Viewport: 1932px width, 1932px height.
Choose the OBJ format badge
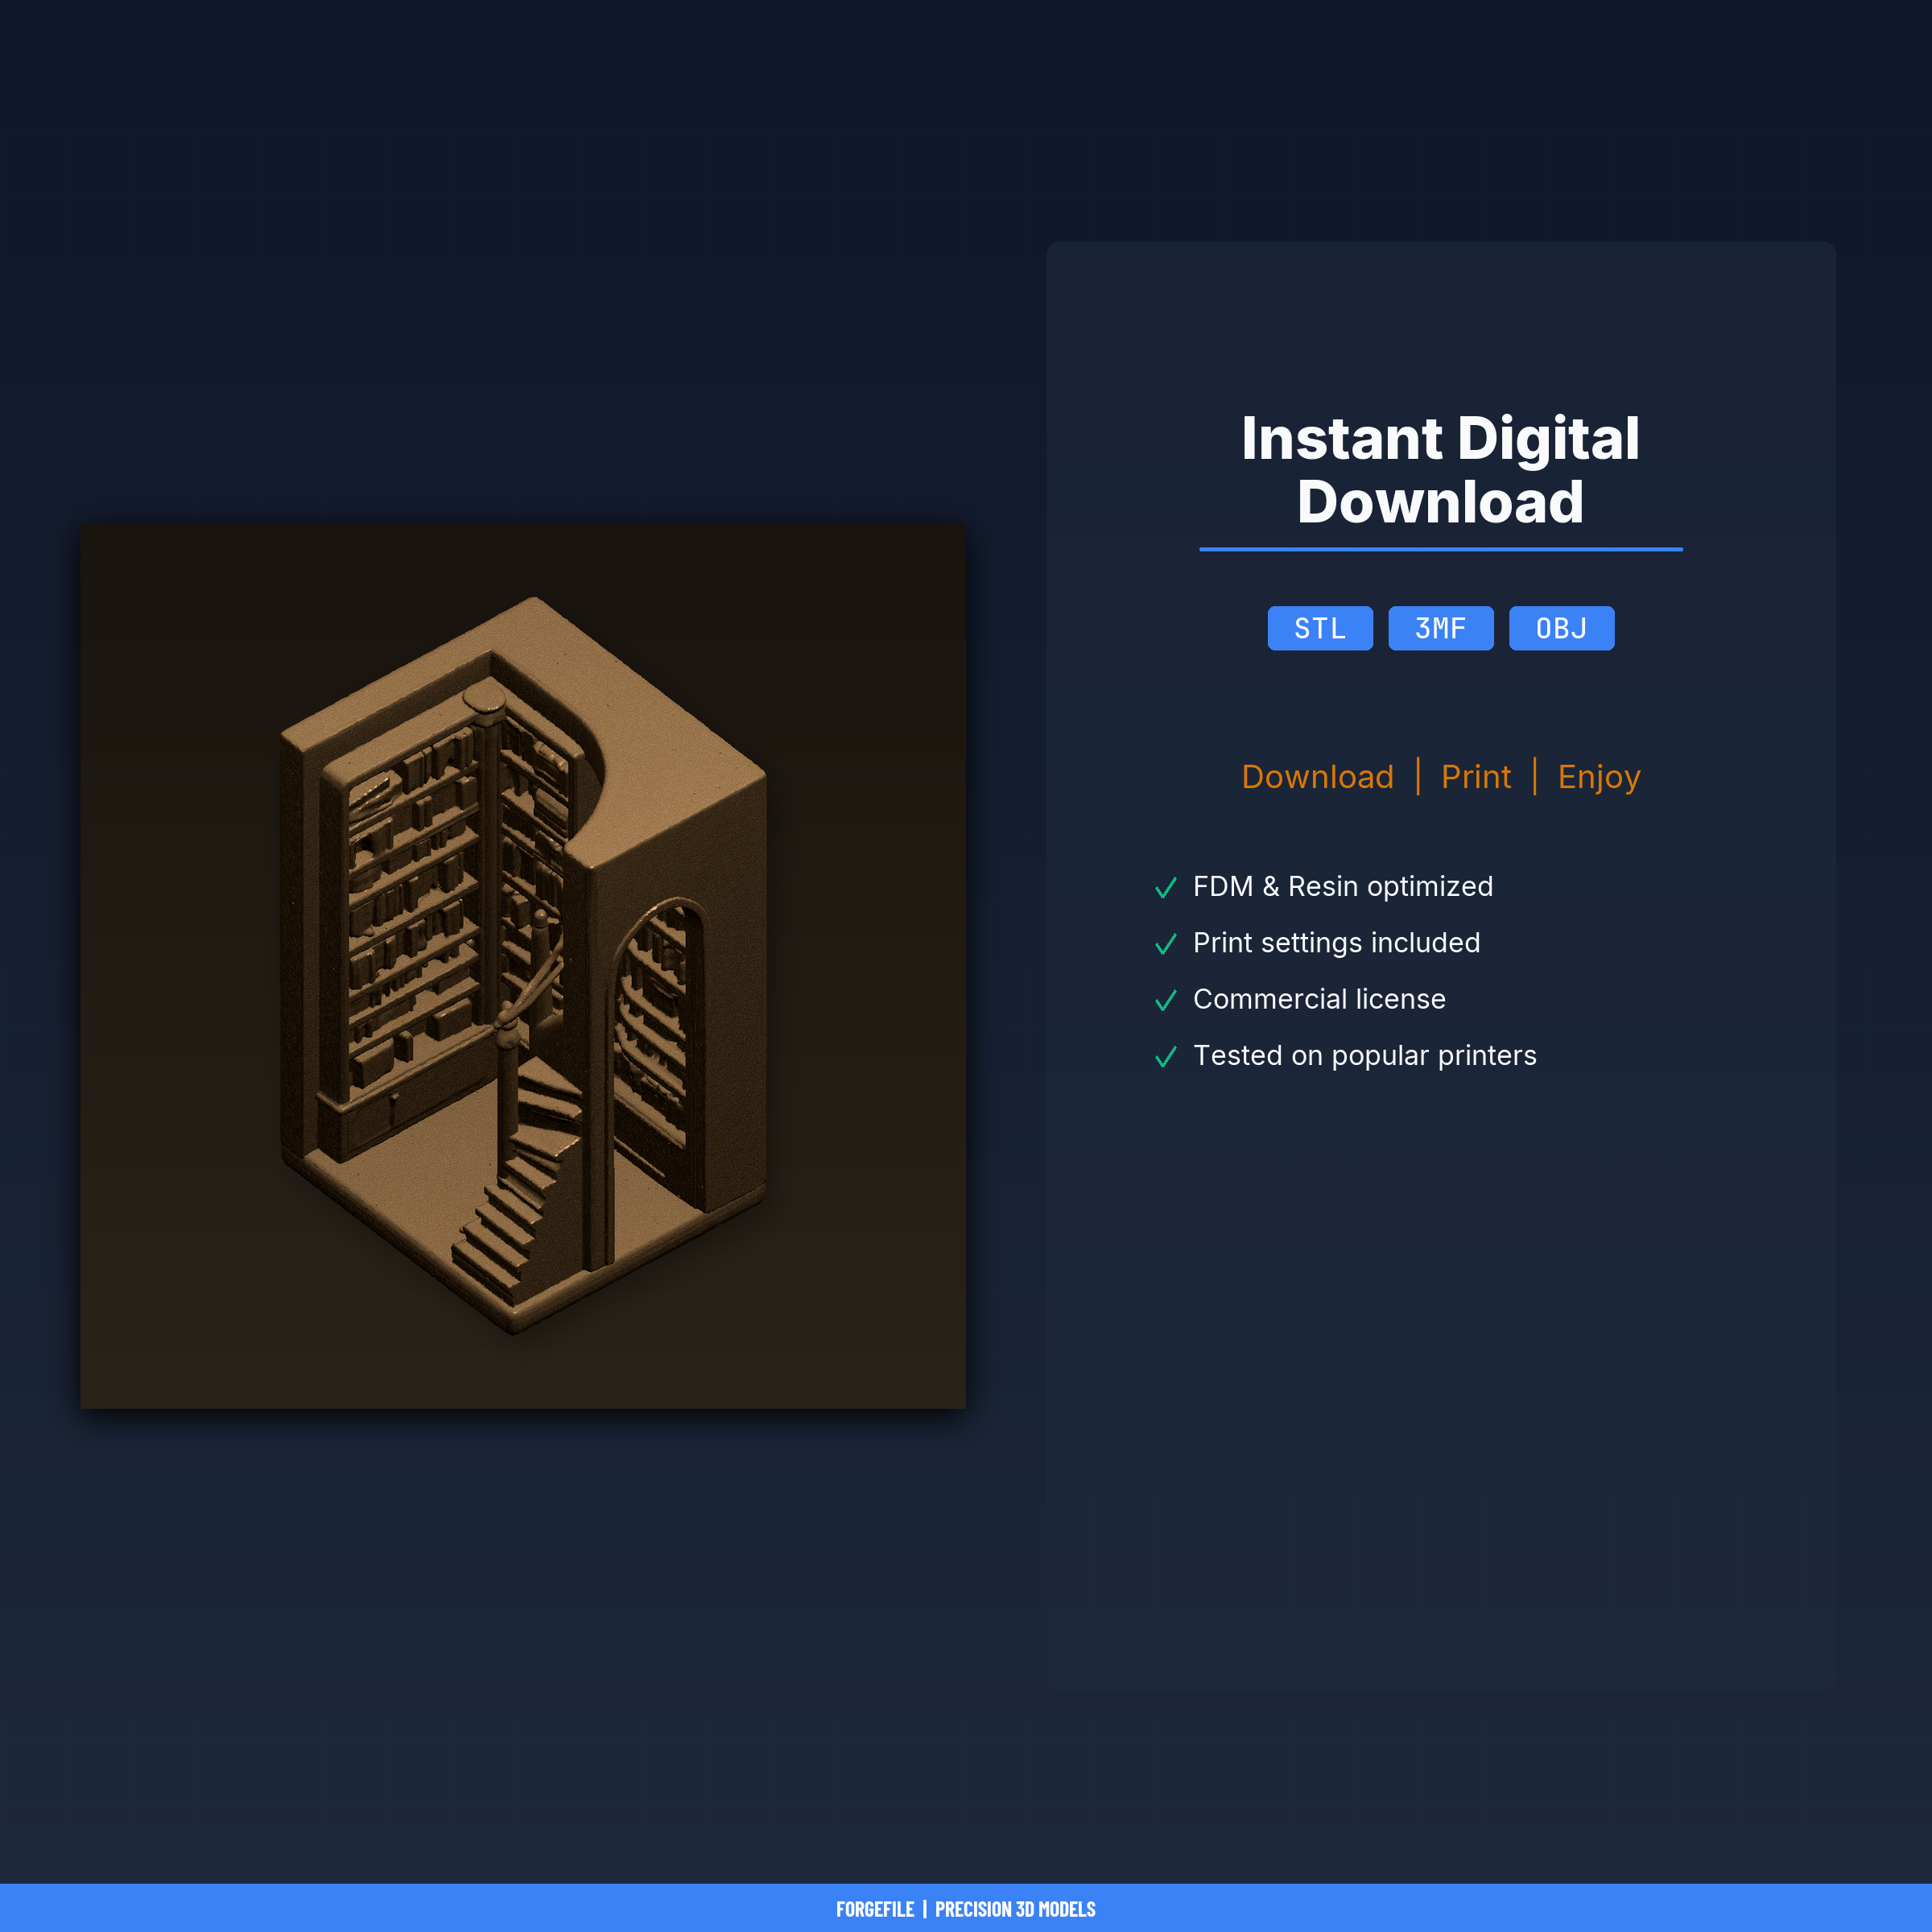[x=1561, y=628]
